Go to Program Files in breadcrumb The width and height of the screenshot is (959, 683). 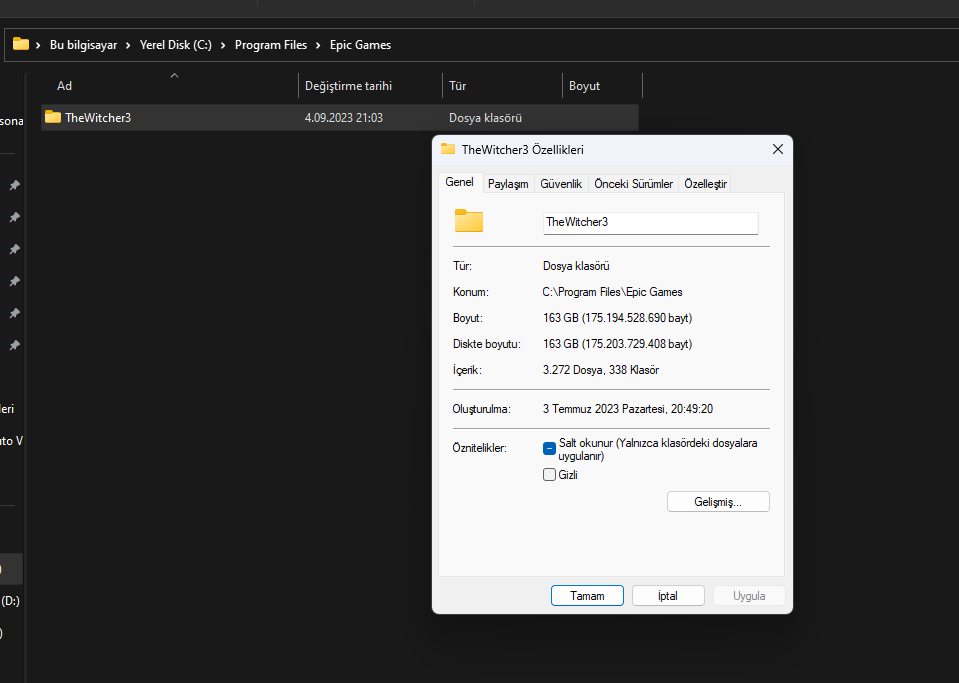tap(271, 45)
